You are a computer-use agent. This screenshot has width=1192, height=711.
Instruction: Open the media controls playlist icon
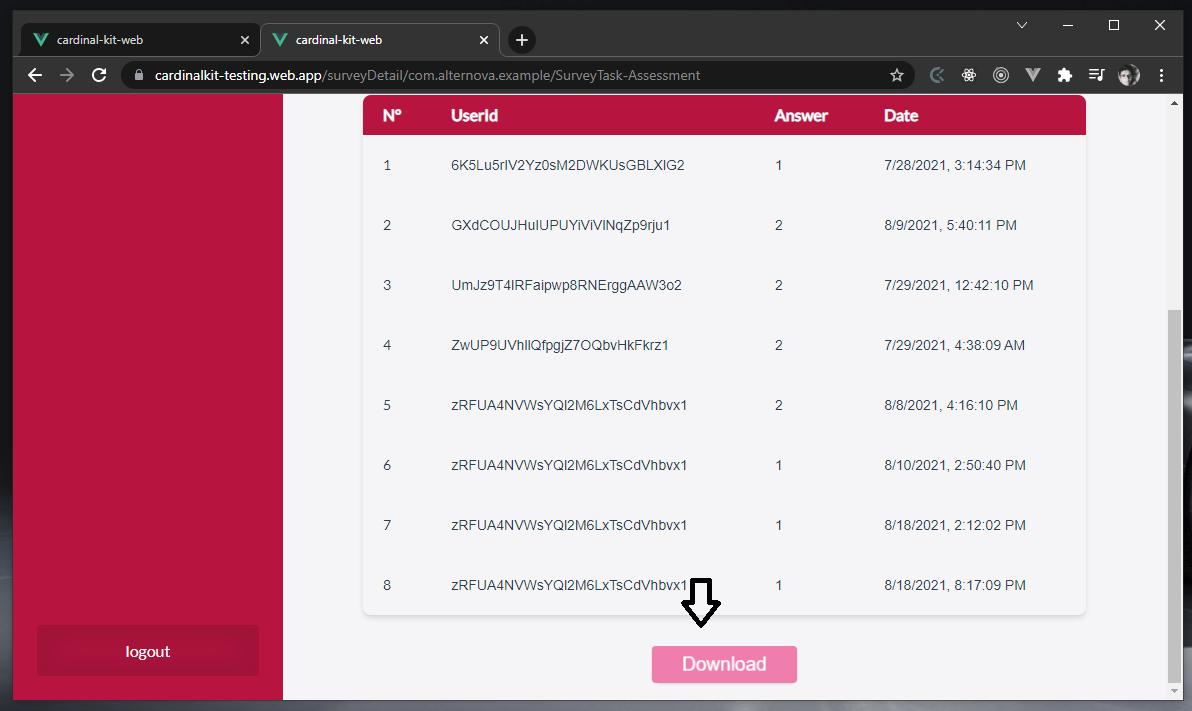(1097, 75)
